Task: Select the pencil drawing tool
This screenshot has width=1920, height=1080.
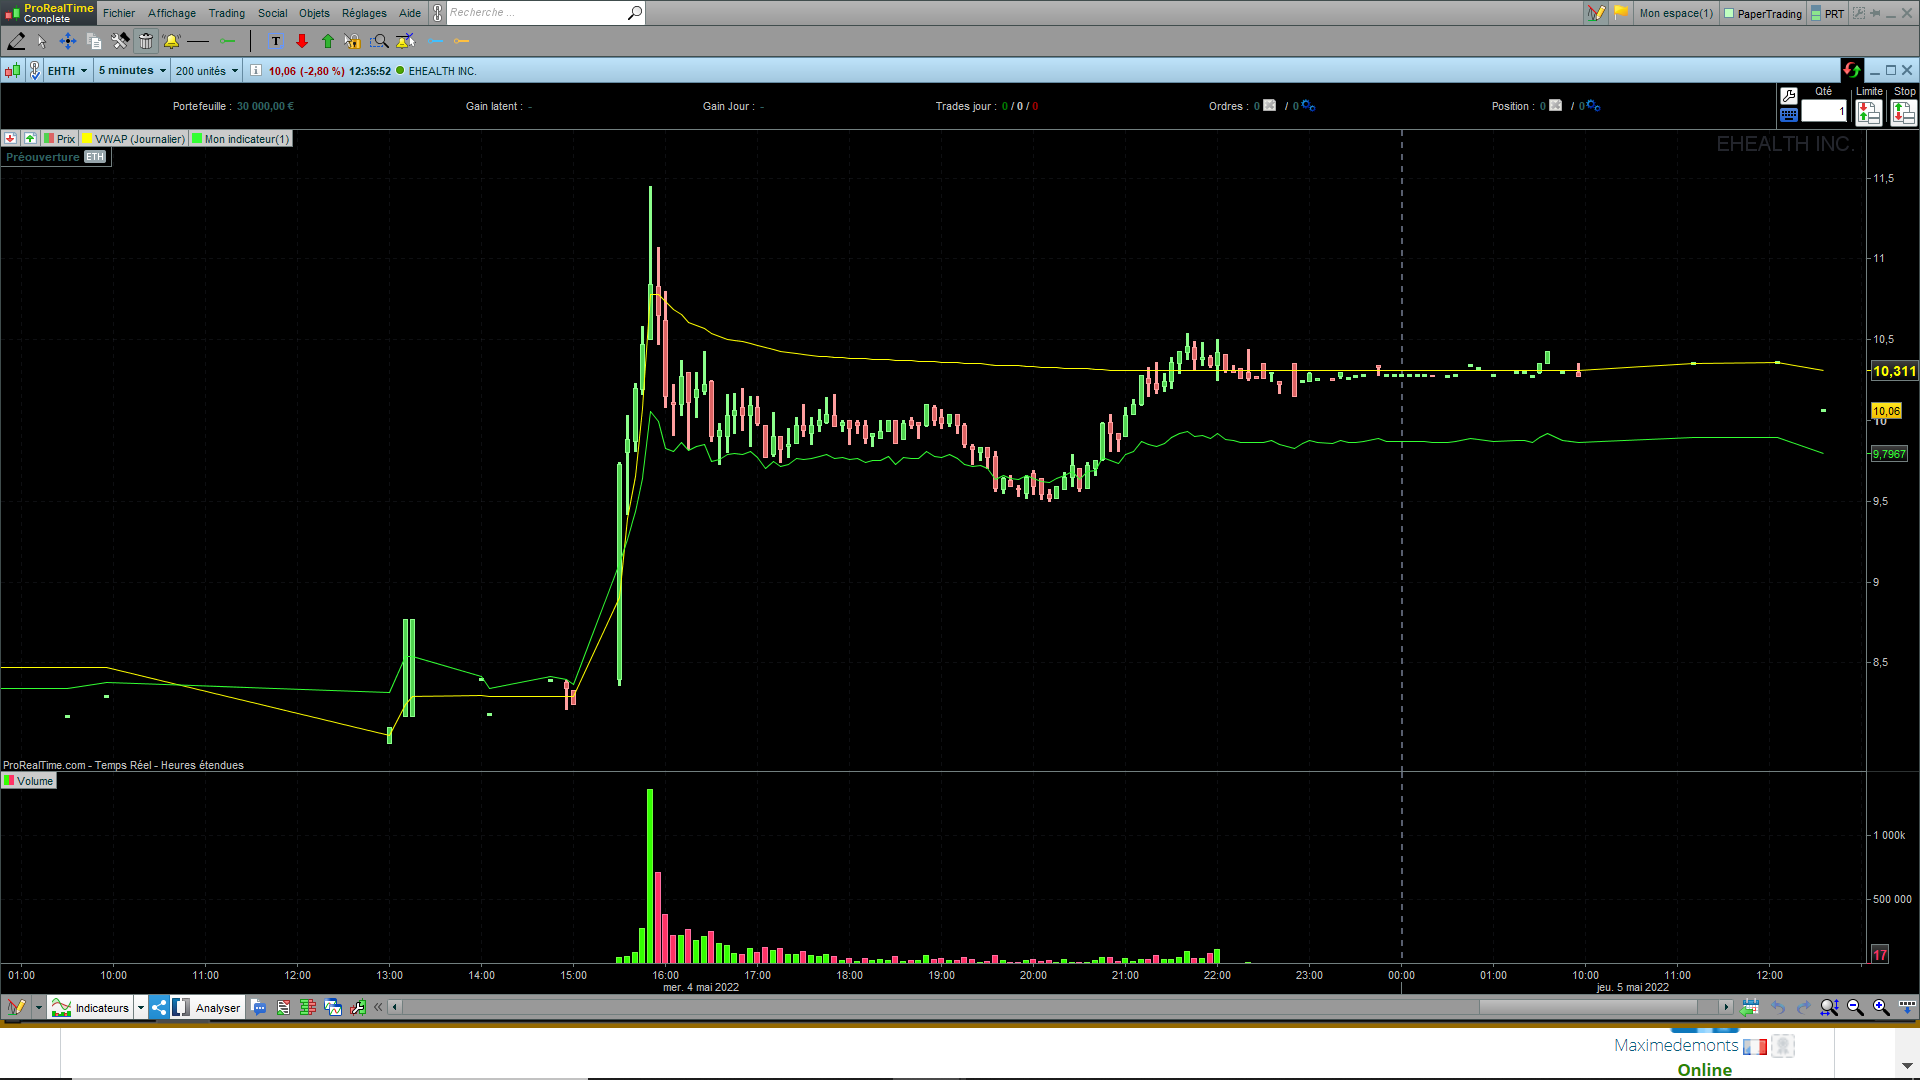Action: tap(17, 41)
